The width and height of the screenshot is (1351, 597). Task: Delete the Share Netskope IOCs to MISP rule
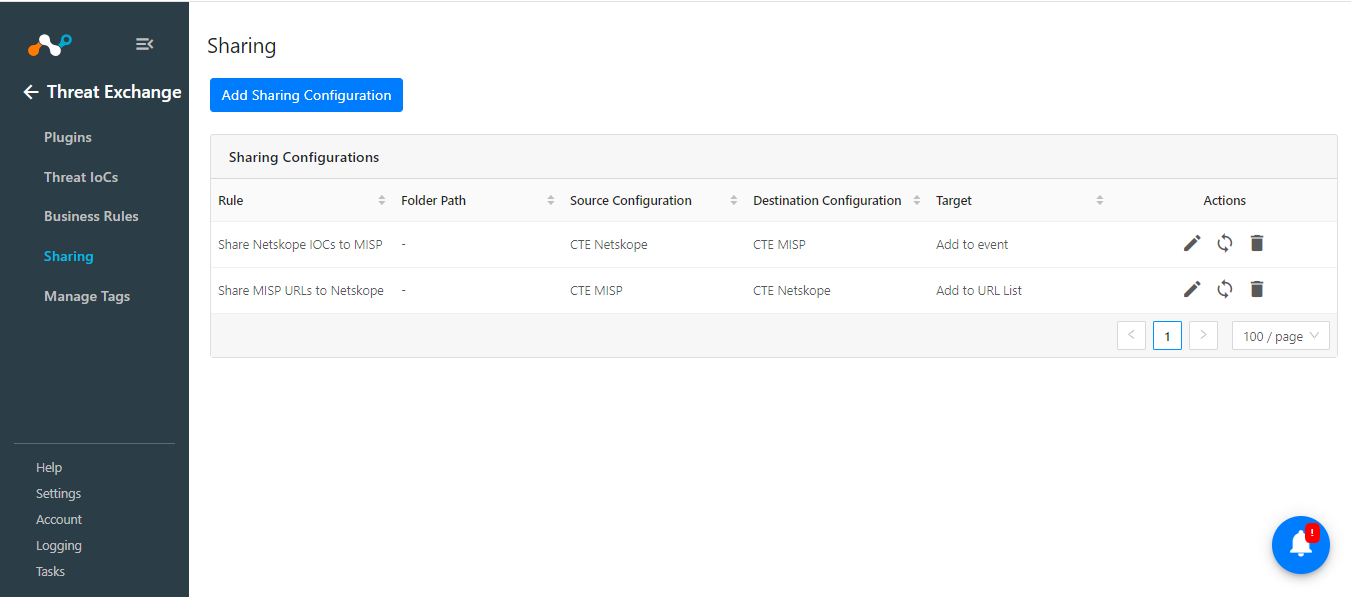(x=1257, y=243)
